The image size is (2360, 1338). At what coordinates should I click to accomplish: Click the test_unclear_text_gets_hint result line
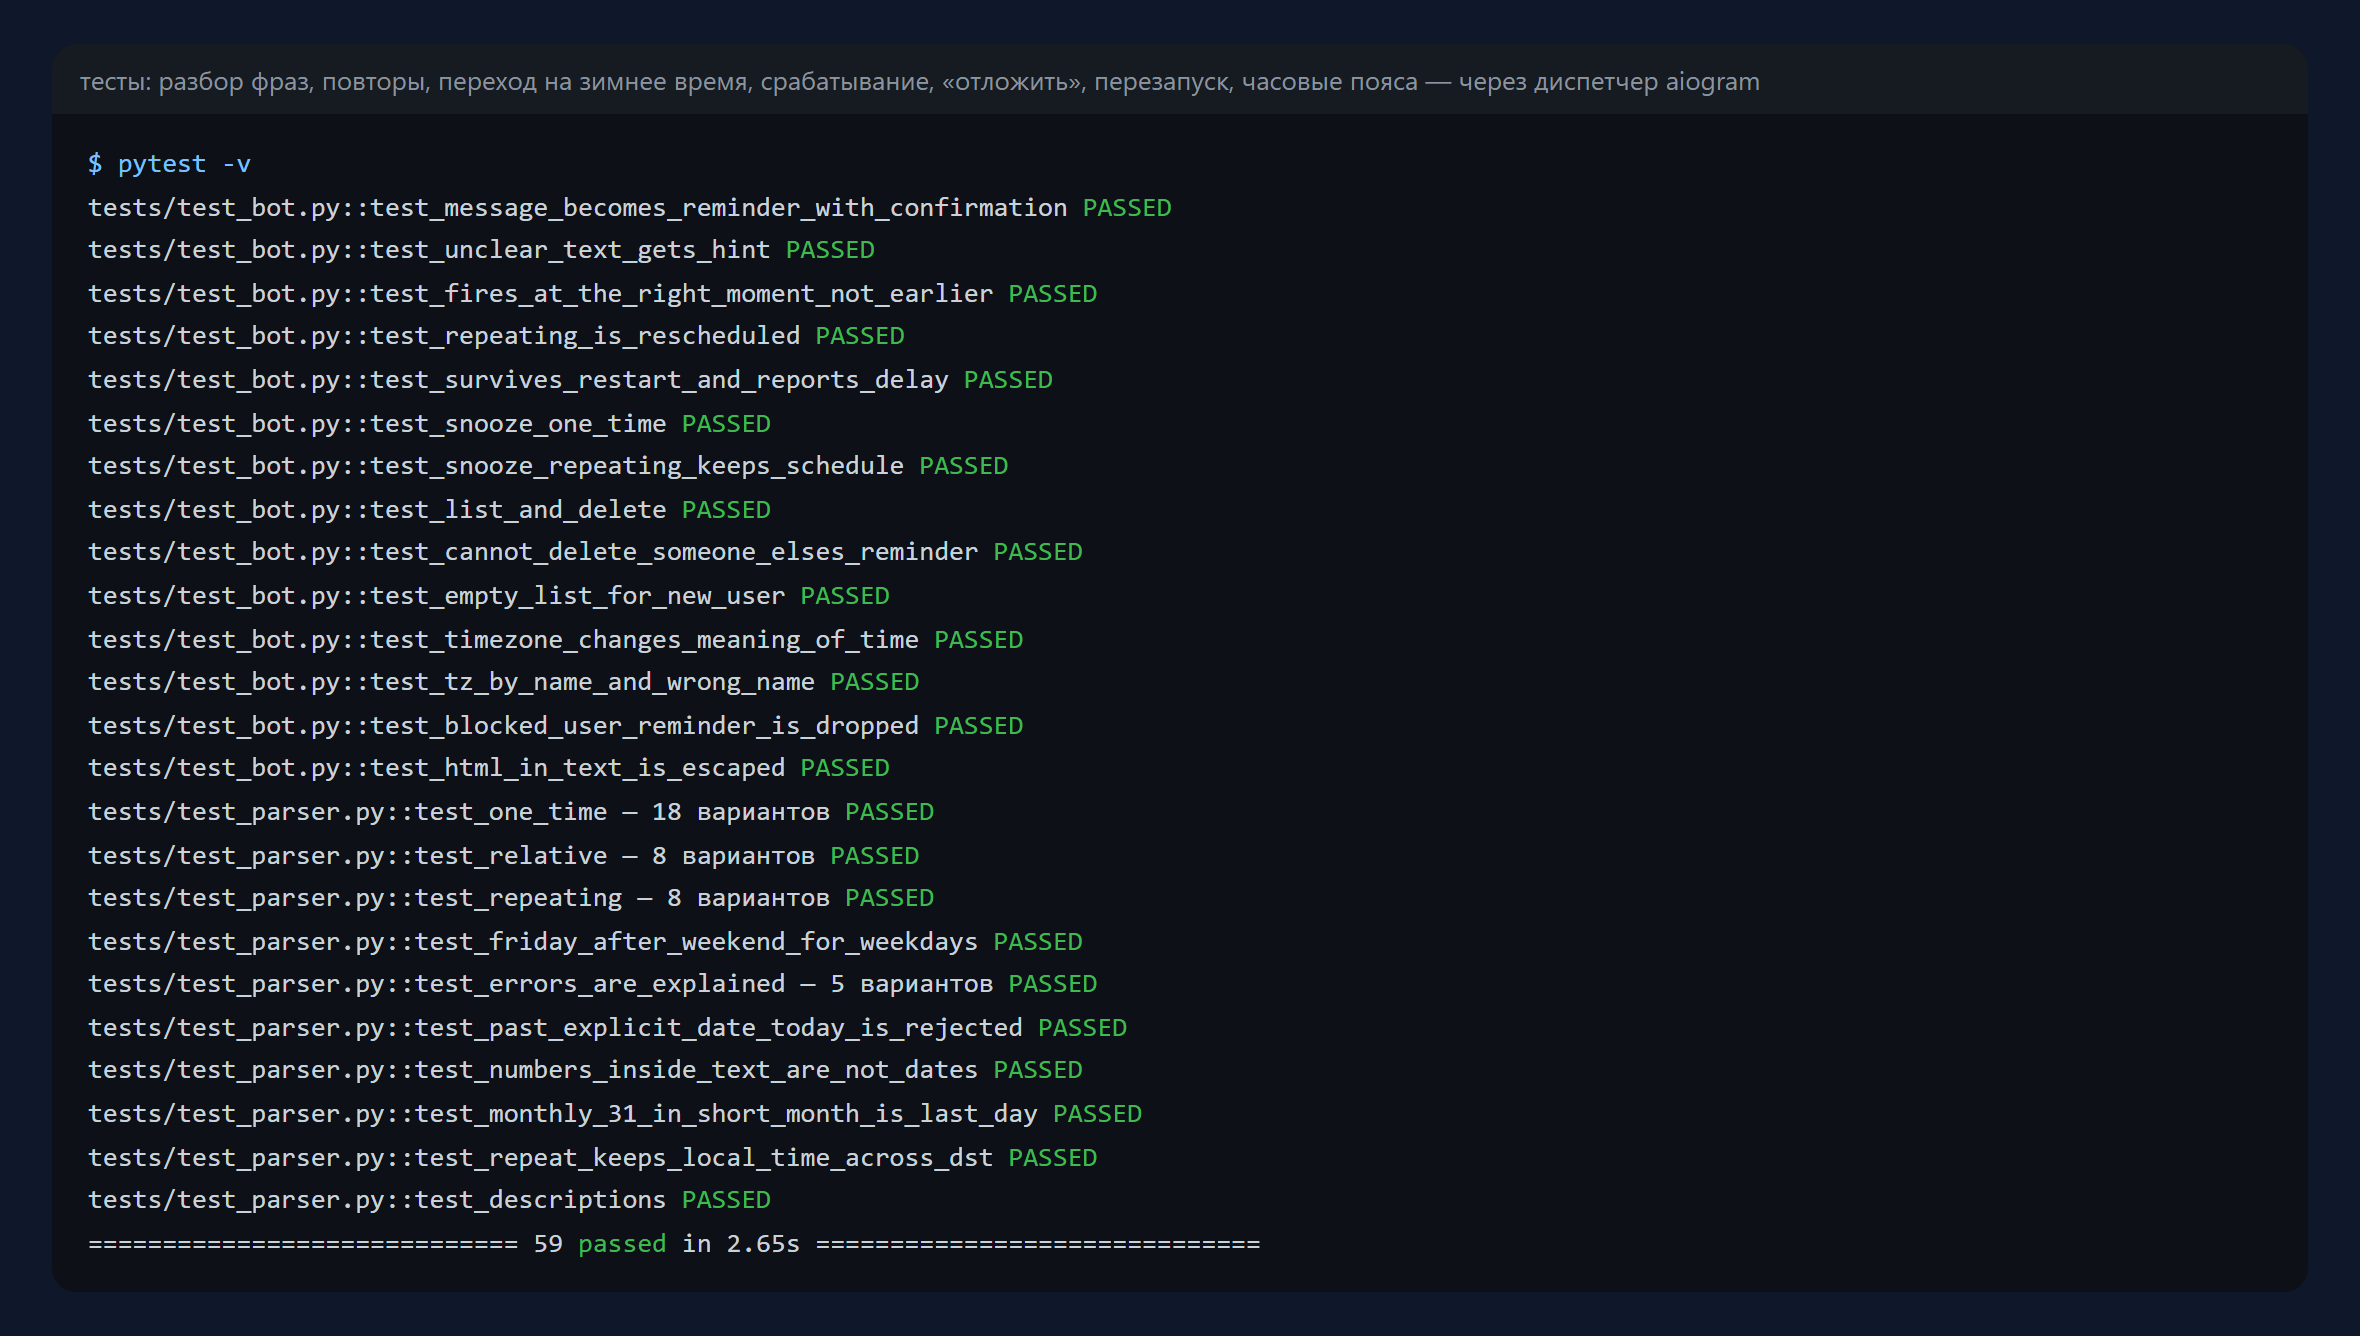tap(481, 250)
